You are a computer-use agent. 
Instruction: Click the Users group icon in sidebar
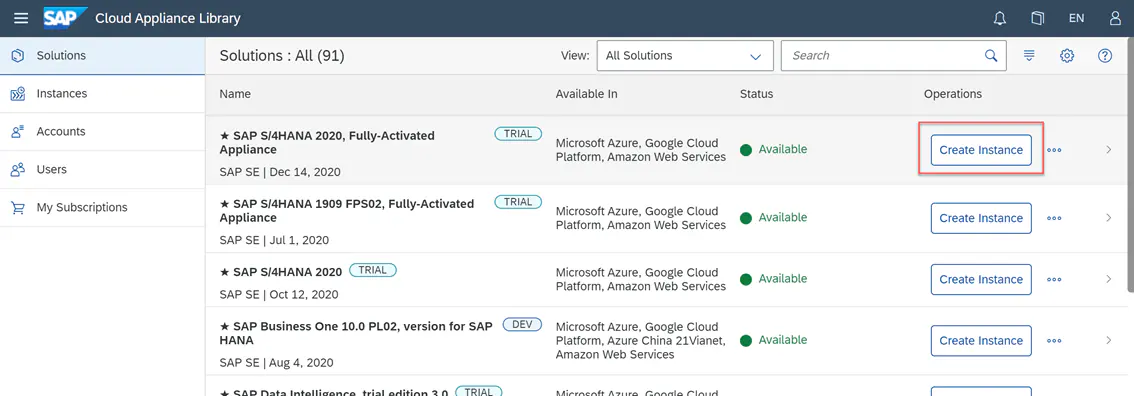(18, 169)
